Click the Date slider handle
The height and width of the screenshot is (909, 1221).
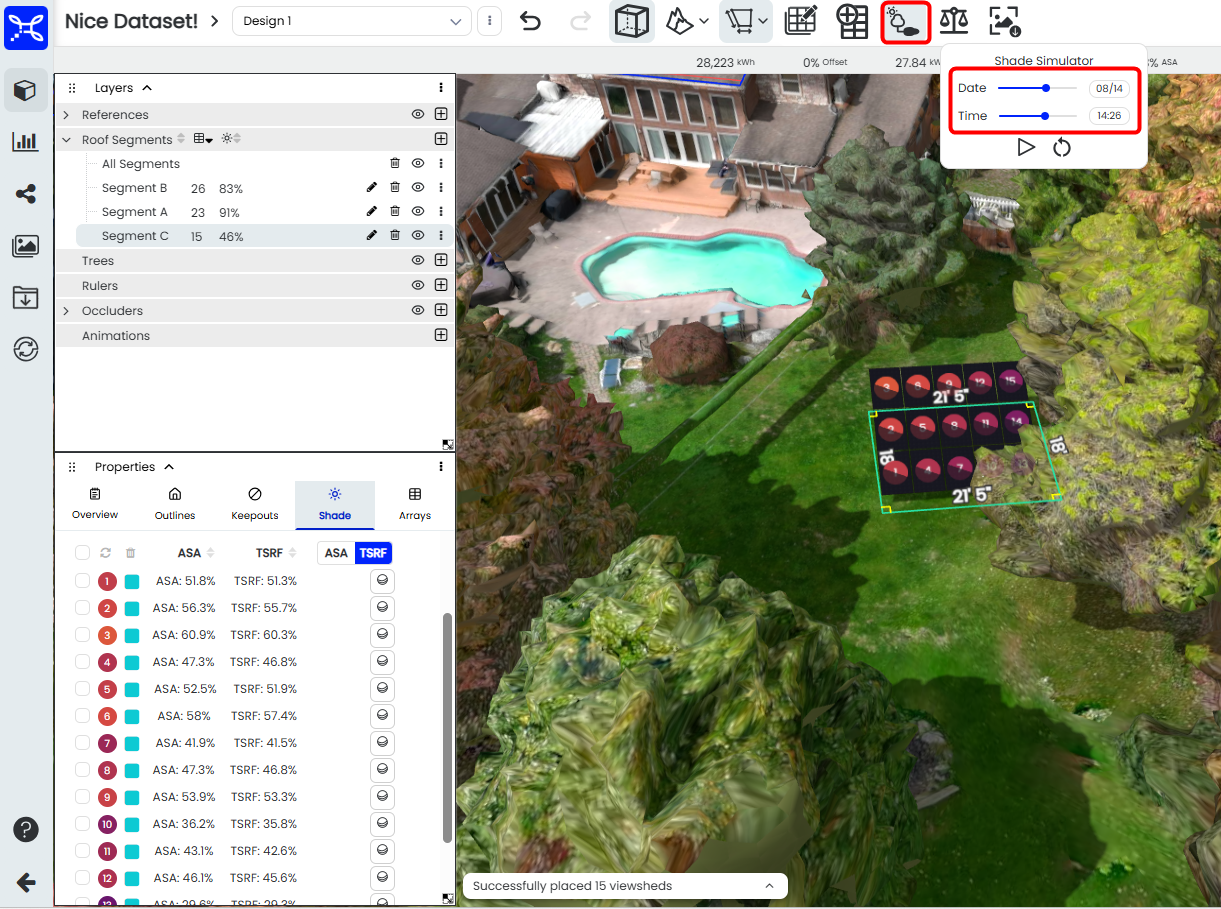1046,88
